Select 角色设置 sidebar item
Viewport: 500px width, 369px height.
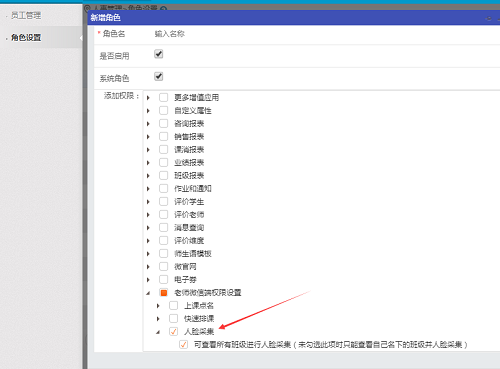click(26, 38)
